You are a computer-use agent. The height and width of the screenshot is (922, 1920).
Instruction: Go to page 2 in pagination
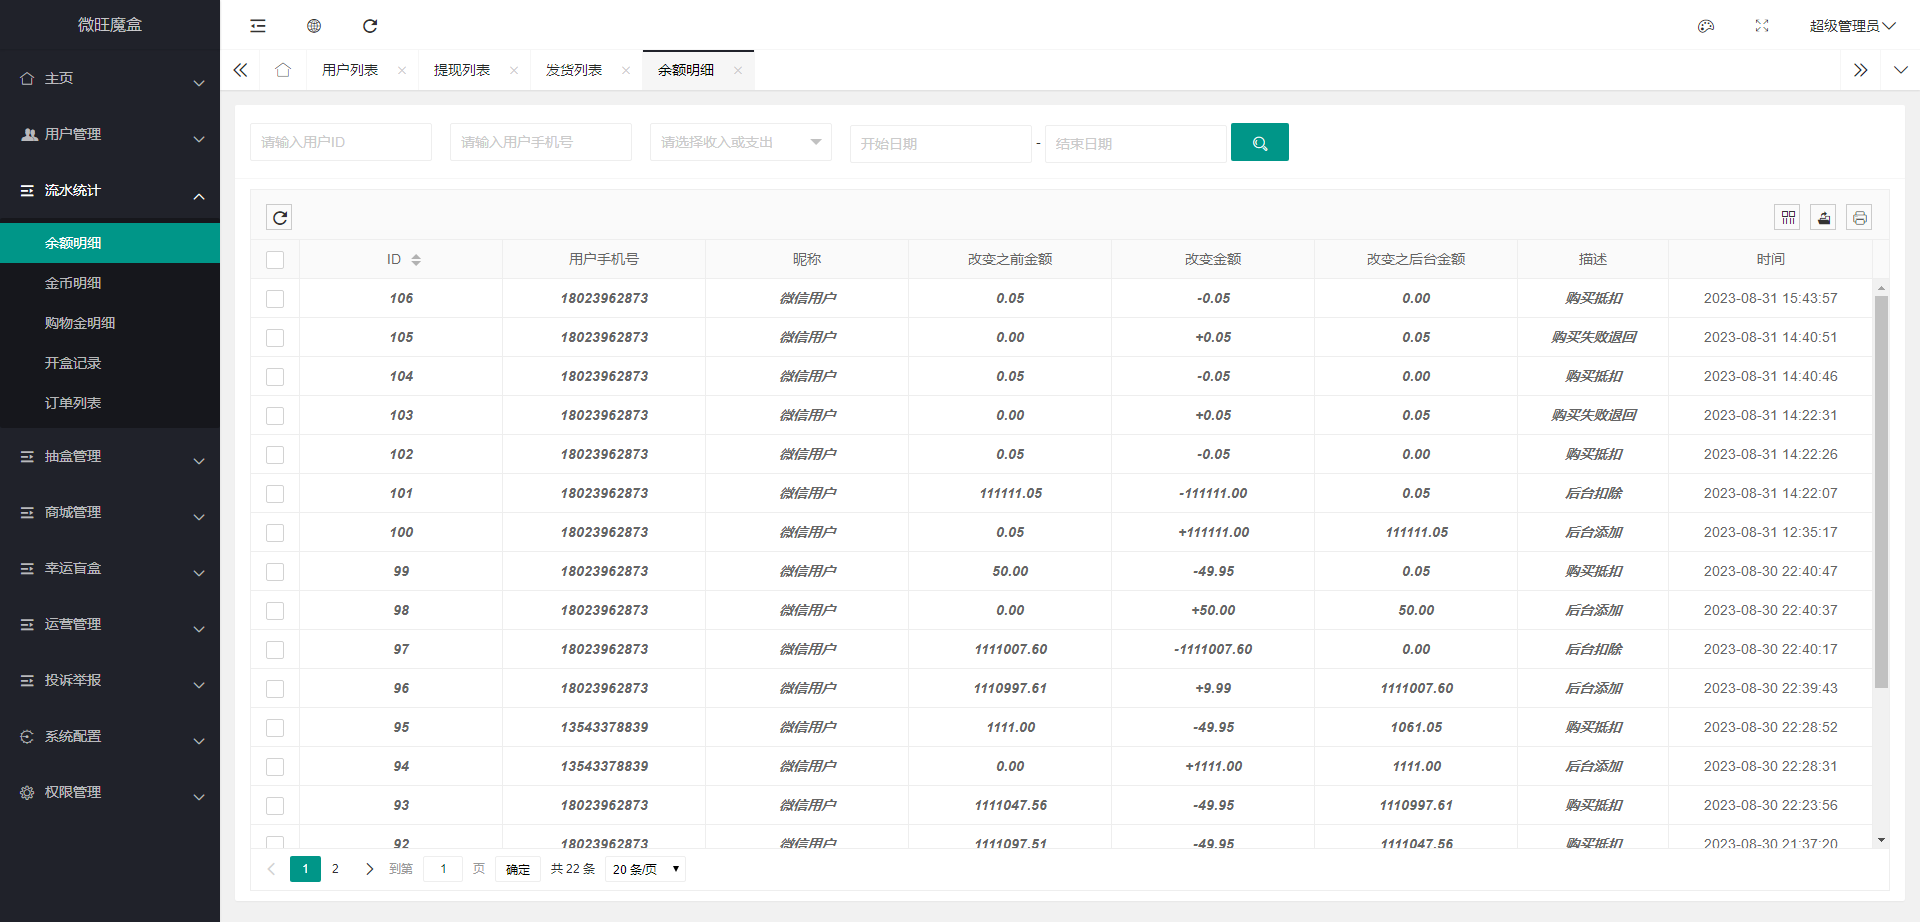point(335,869)
